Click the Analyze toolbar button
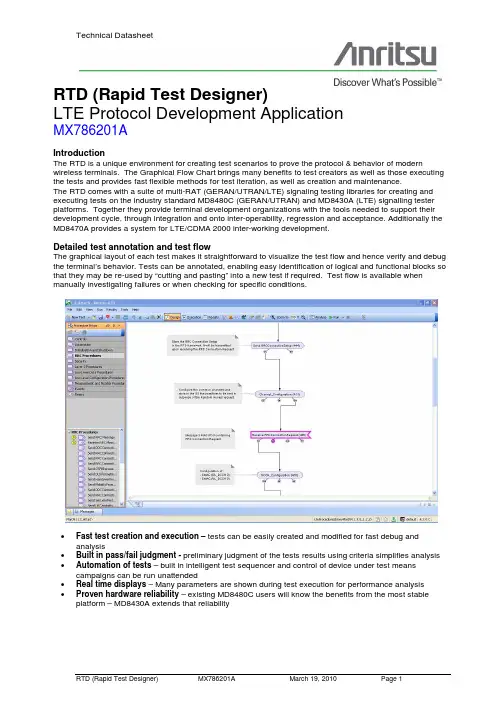The height and width of the screenshot is (713, 504). pyautogui.click(x=318, y=317)
